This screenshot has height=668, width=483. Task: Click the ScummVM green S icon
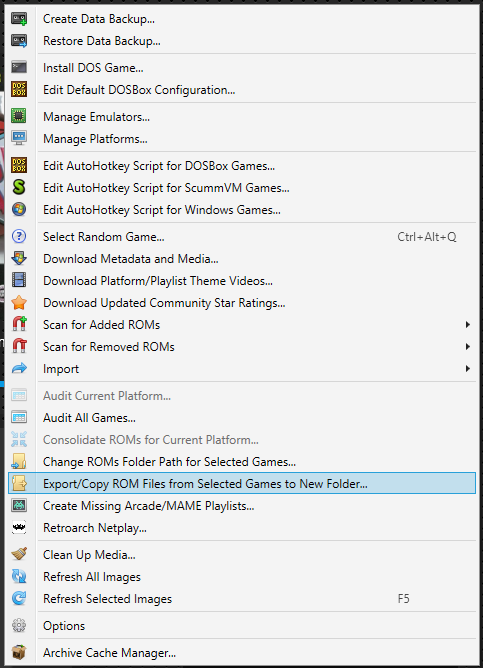coord(19,187)
